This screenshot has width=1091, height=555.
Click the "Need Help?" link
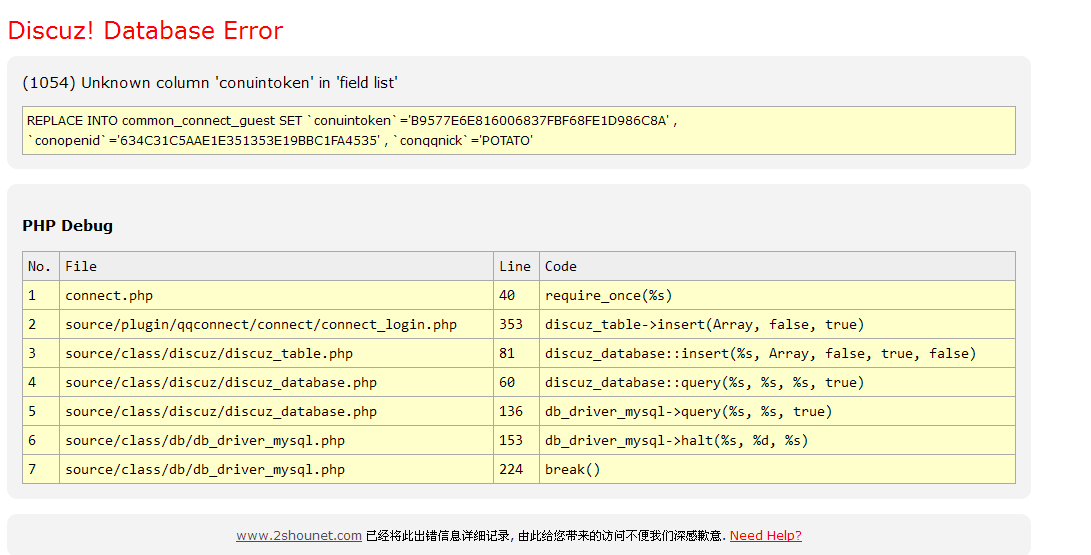765,536
